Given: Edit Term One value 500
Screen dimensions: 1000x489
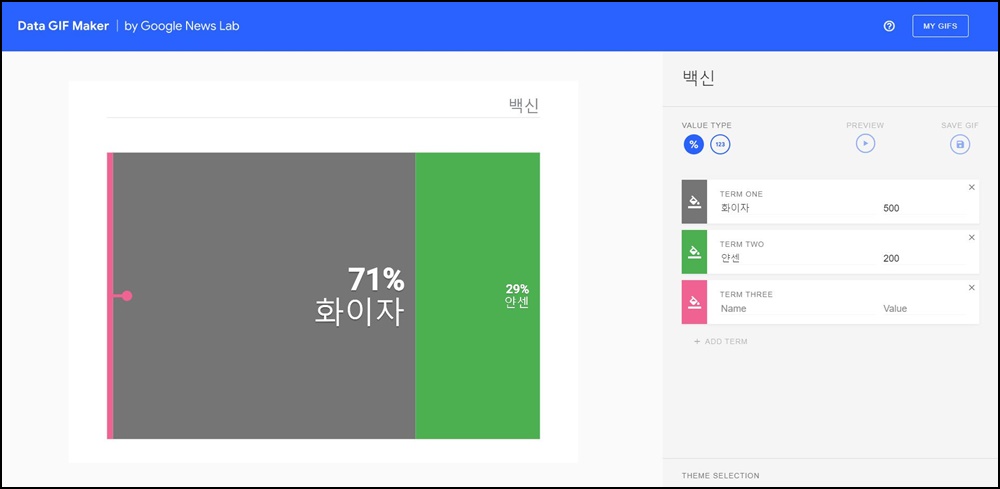Looking at the screenshot, I should (x=923, y=208).
